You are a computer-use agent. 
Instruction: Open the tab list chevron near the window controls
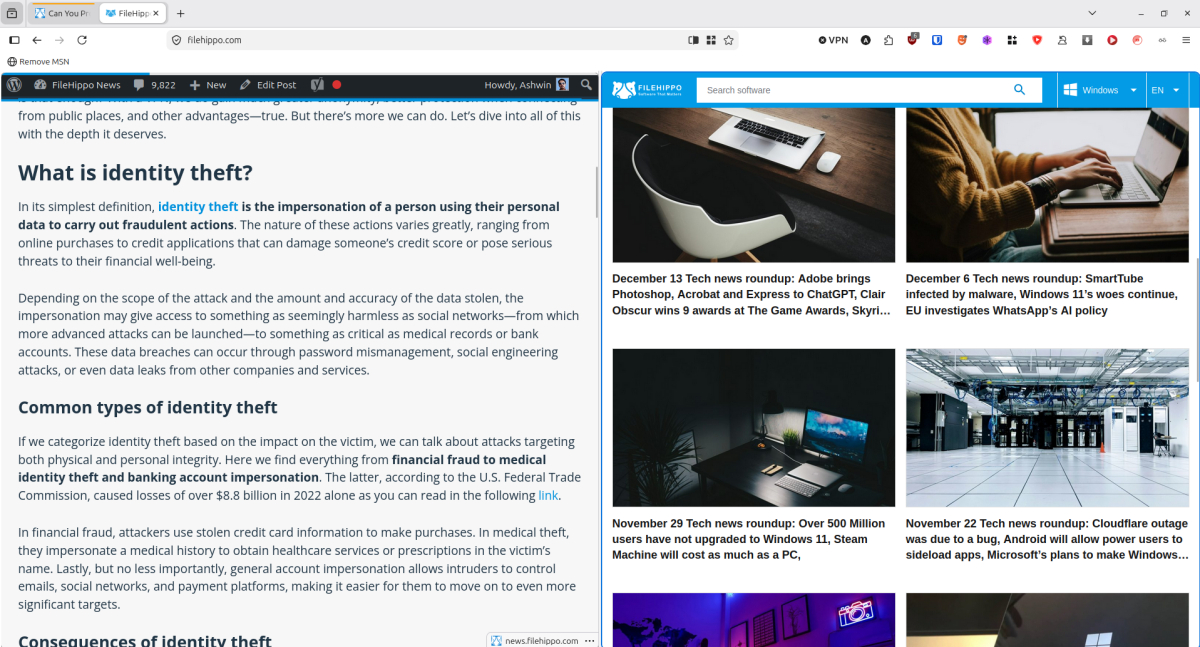[x=1091, y=13]
